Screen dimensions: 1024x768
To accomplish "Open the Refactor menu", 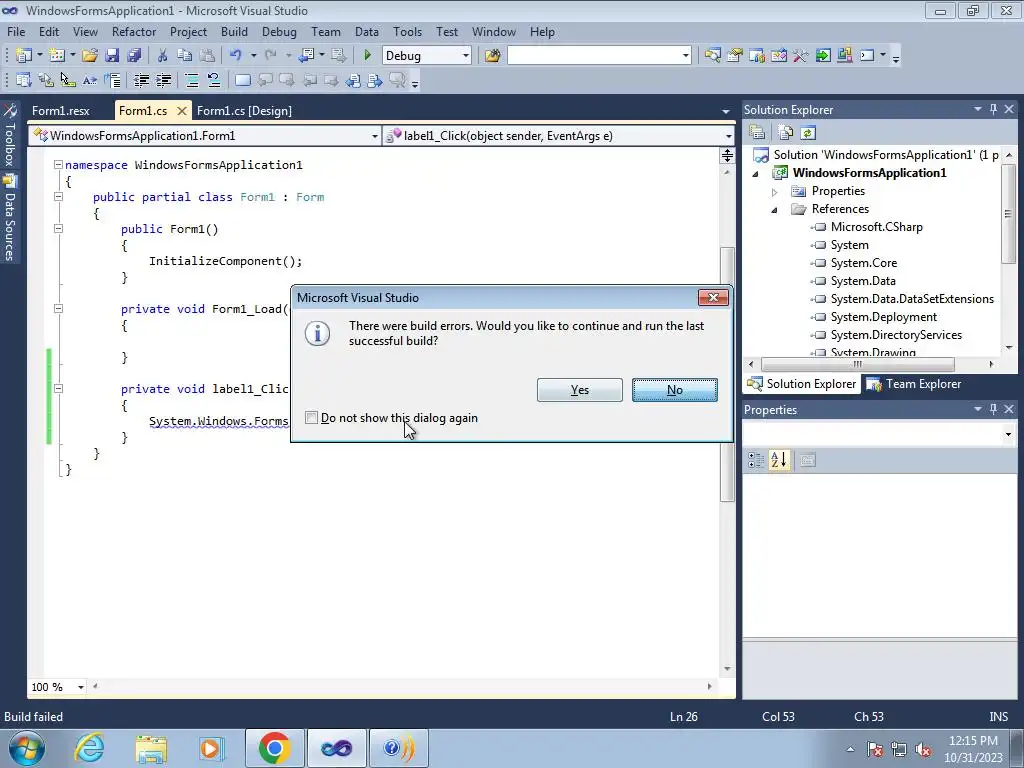I will pyautogui.click(x=134, y=31).
